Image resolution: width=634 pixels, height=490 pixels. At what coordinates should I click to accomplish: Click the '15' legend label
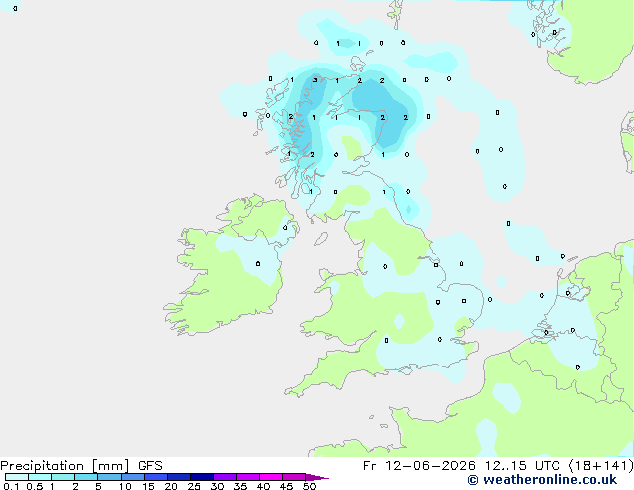point(148,486)
